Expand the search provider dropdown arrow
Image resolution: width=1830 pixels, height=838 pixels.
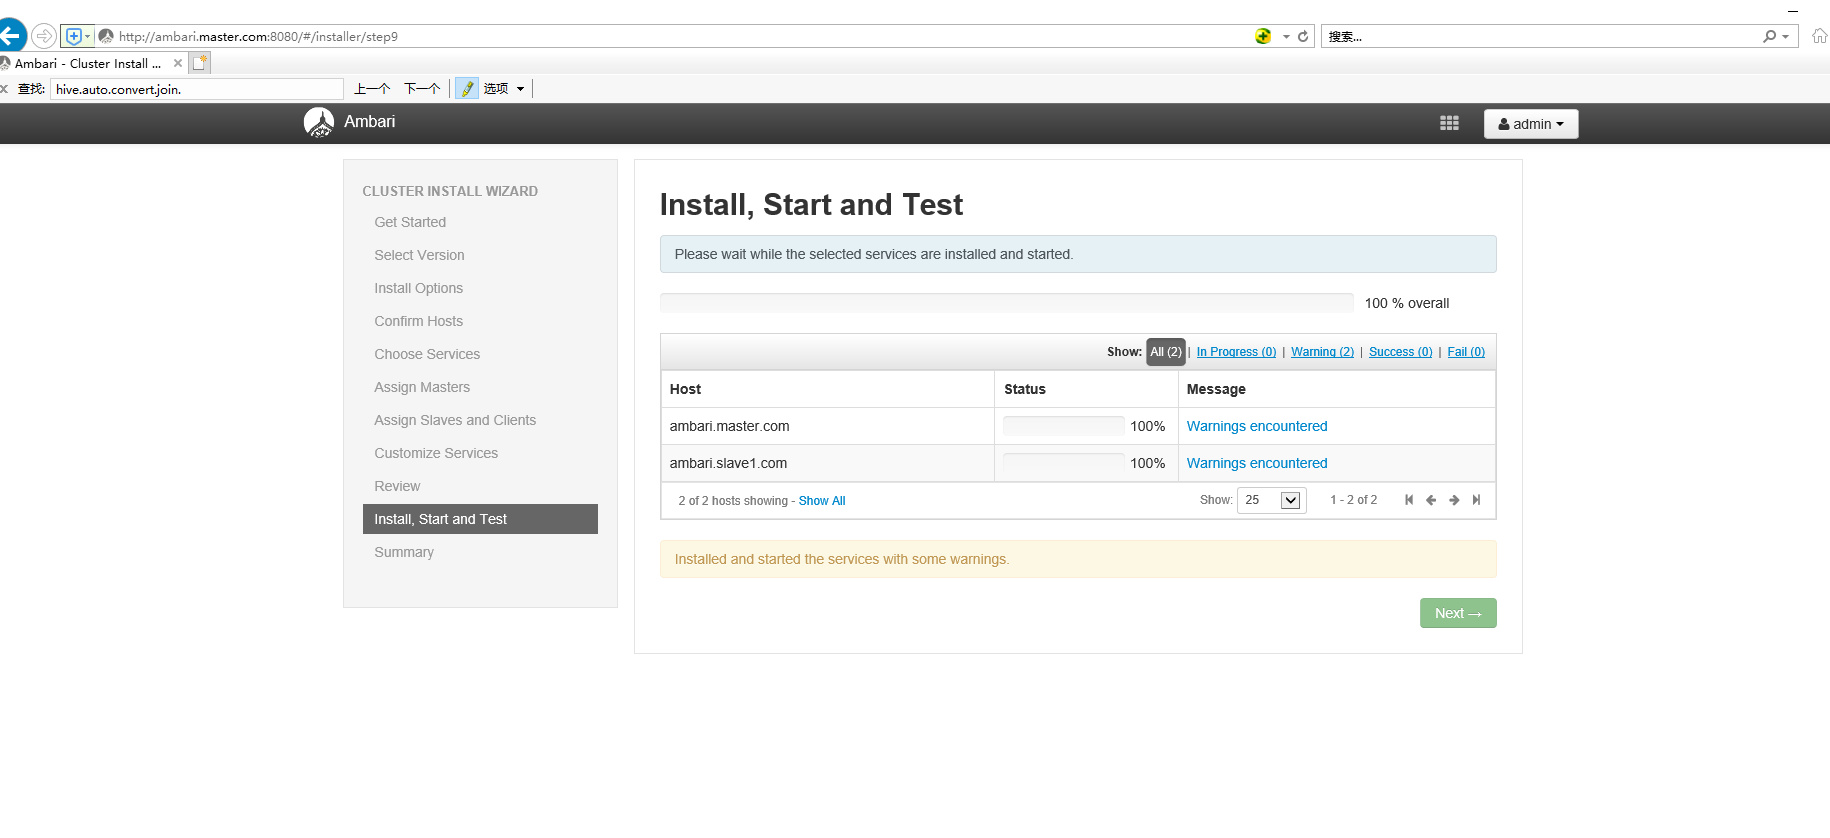pos(1785,37)
